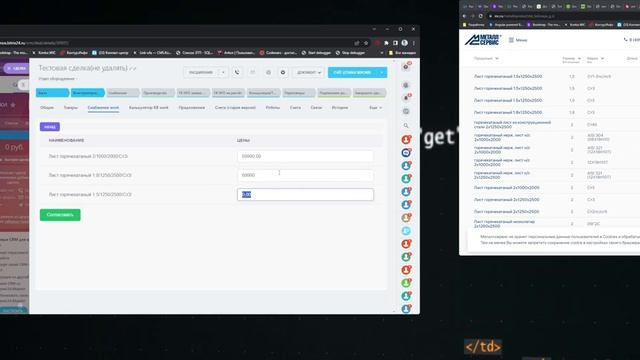Click Лист горячекатаный 2х1000х2000 row in right window
The image size is (640, 360).
click(507, 188)
